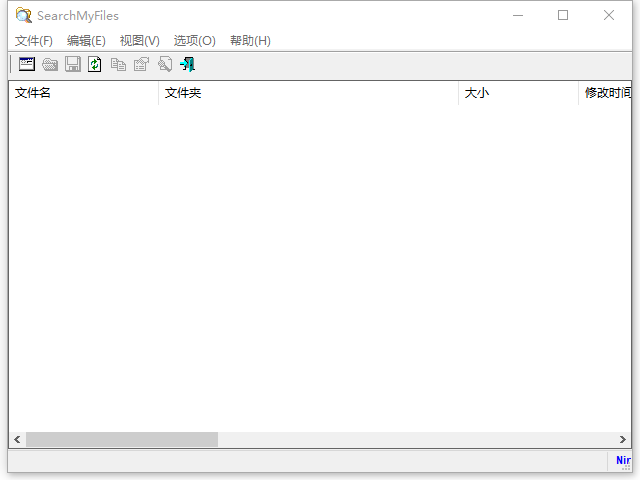
Task: Click the SearchMyFiles title bar app icon
Action: (x=23, y=16)
